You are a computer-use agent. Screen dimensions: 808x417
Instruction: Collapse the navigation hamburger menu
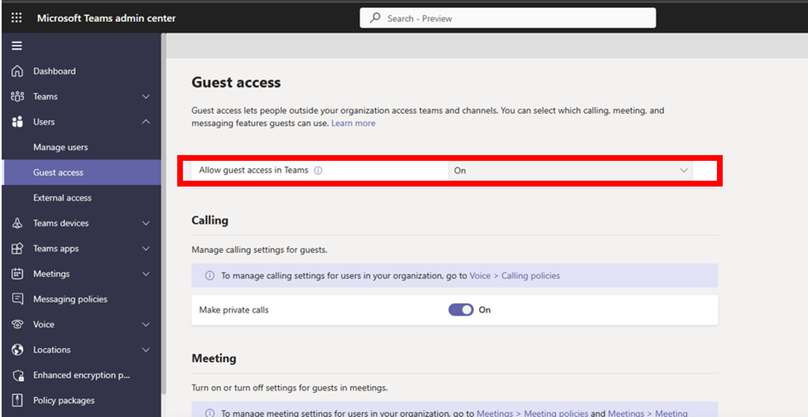[17, 46]
